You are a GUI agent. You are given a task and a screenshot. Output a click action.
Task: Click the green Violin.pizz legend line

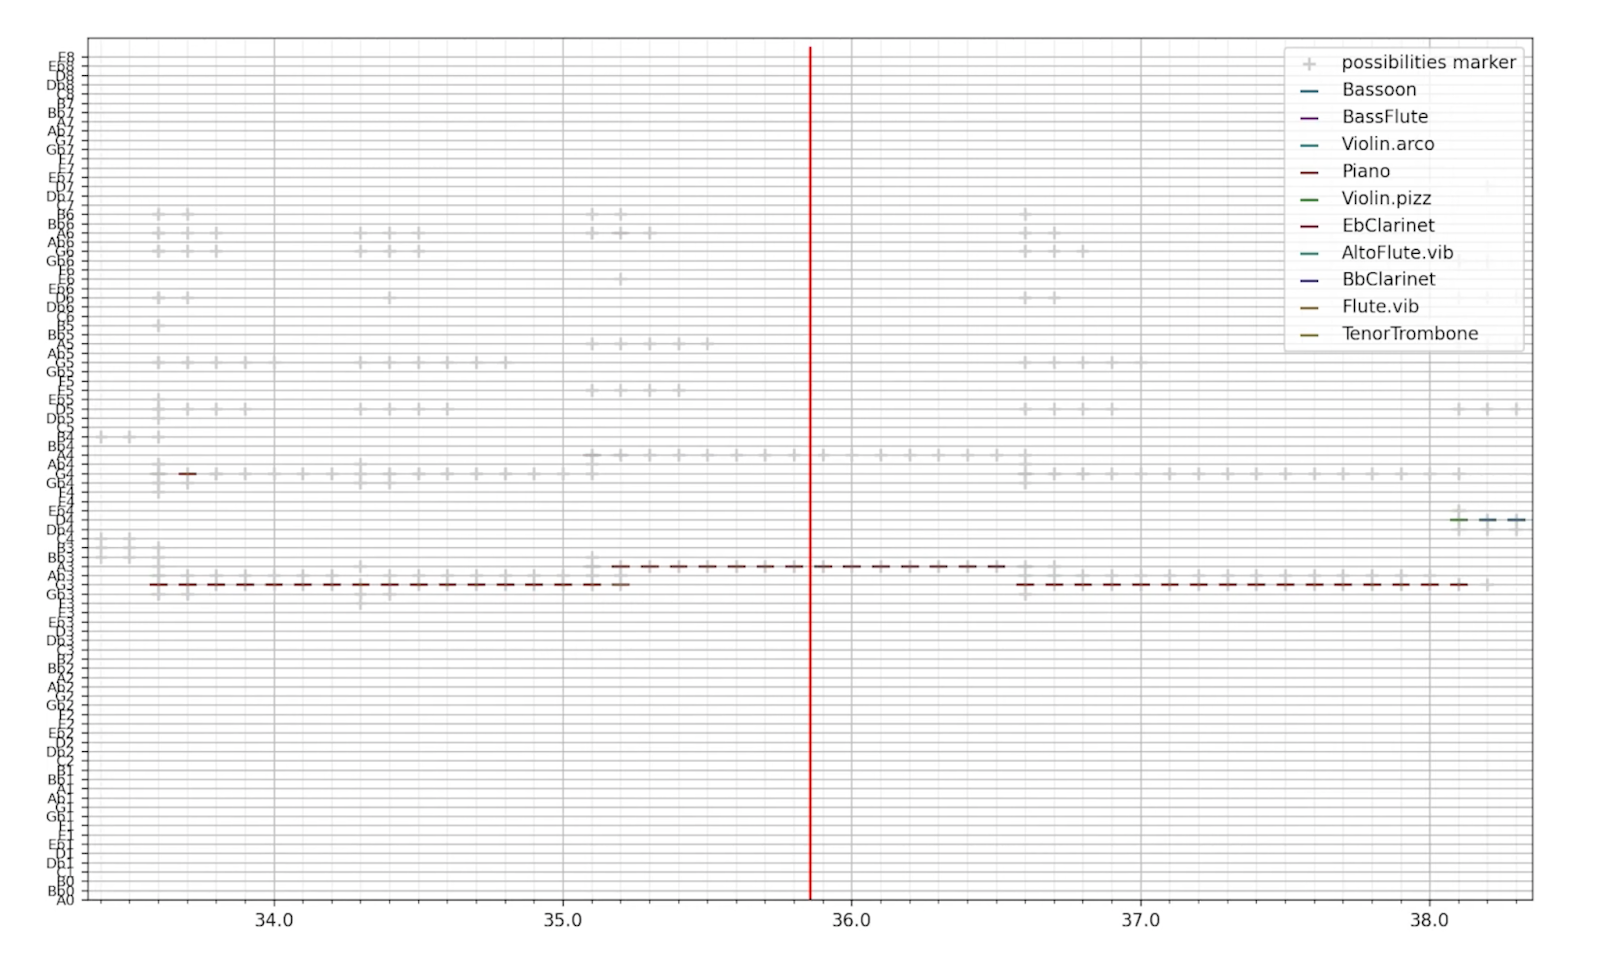(1309, 199)
